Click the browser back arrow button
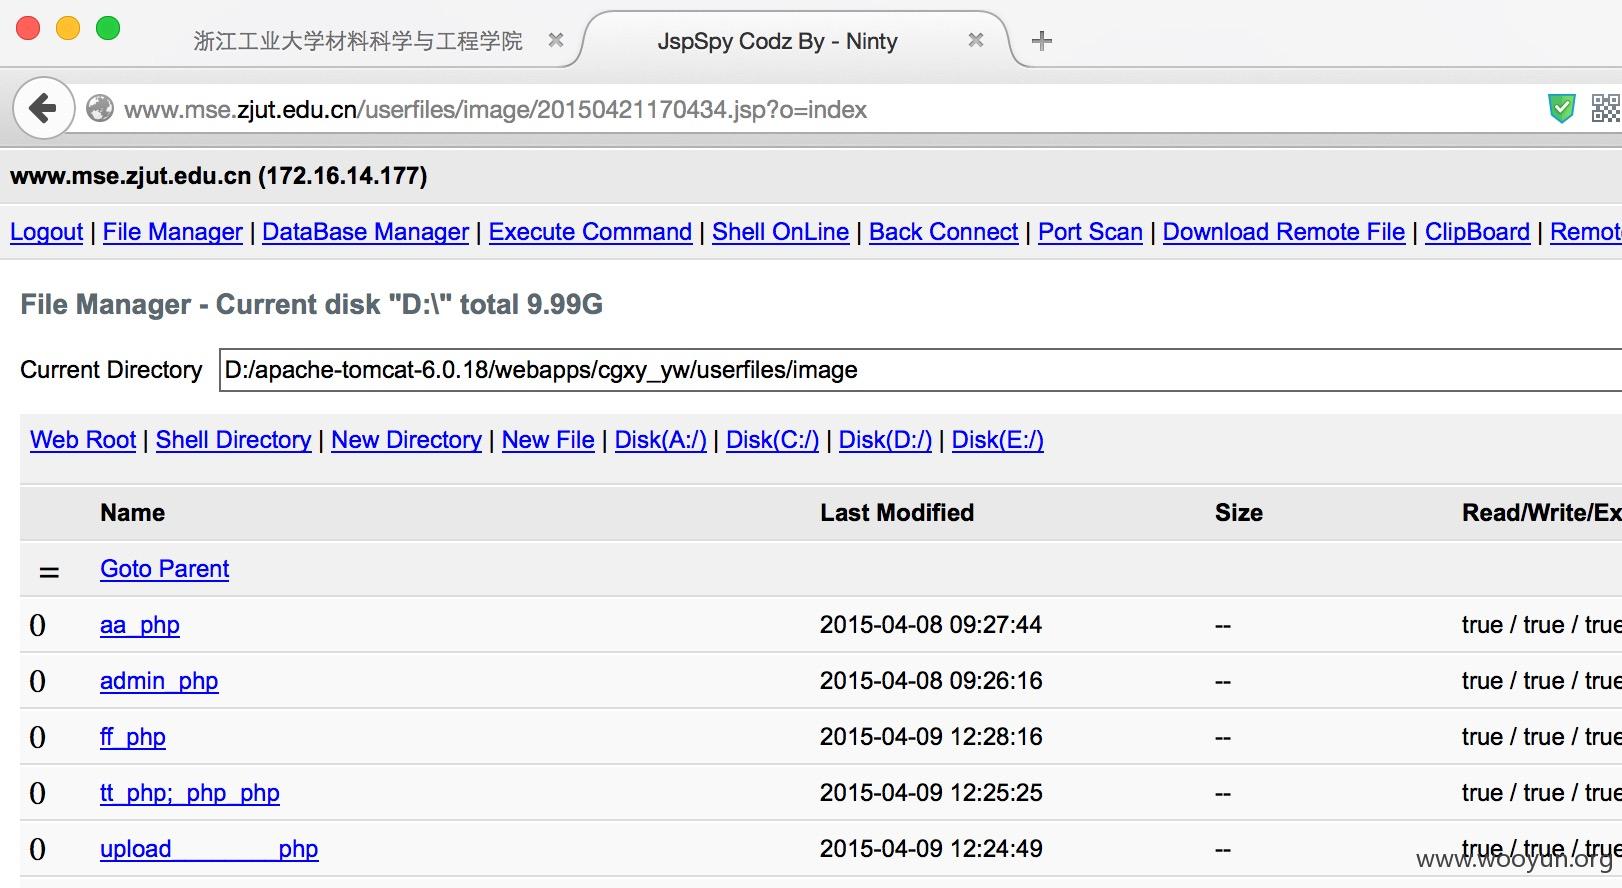The width and height of the screenshot is (1622, 888). point(43,108)
